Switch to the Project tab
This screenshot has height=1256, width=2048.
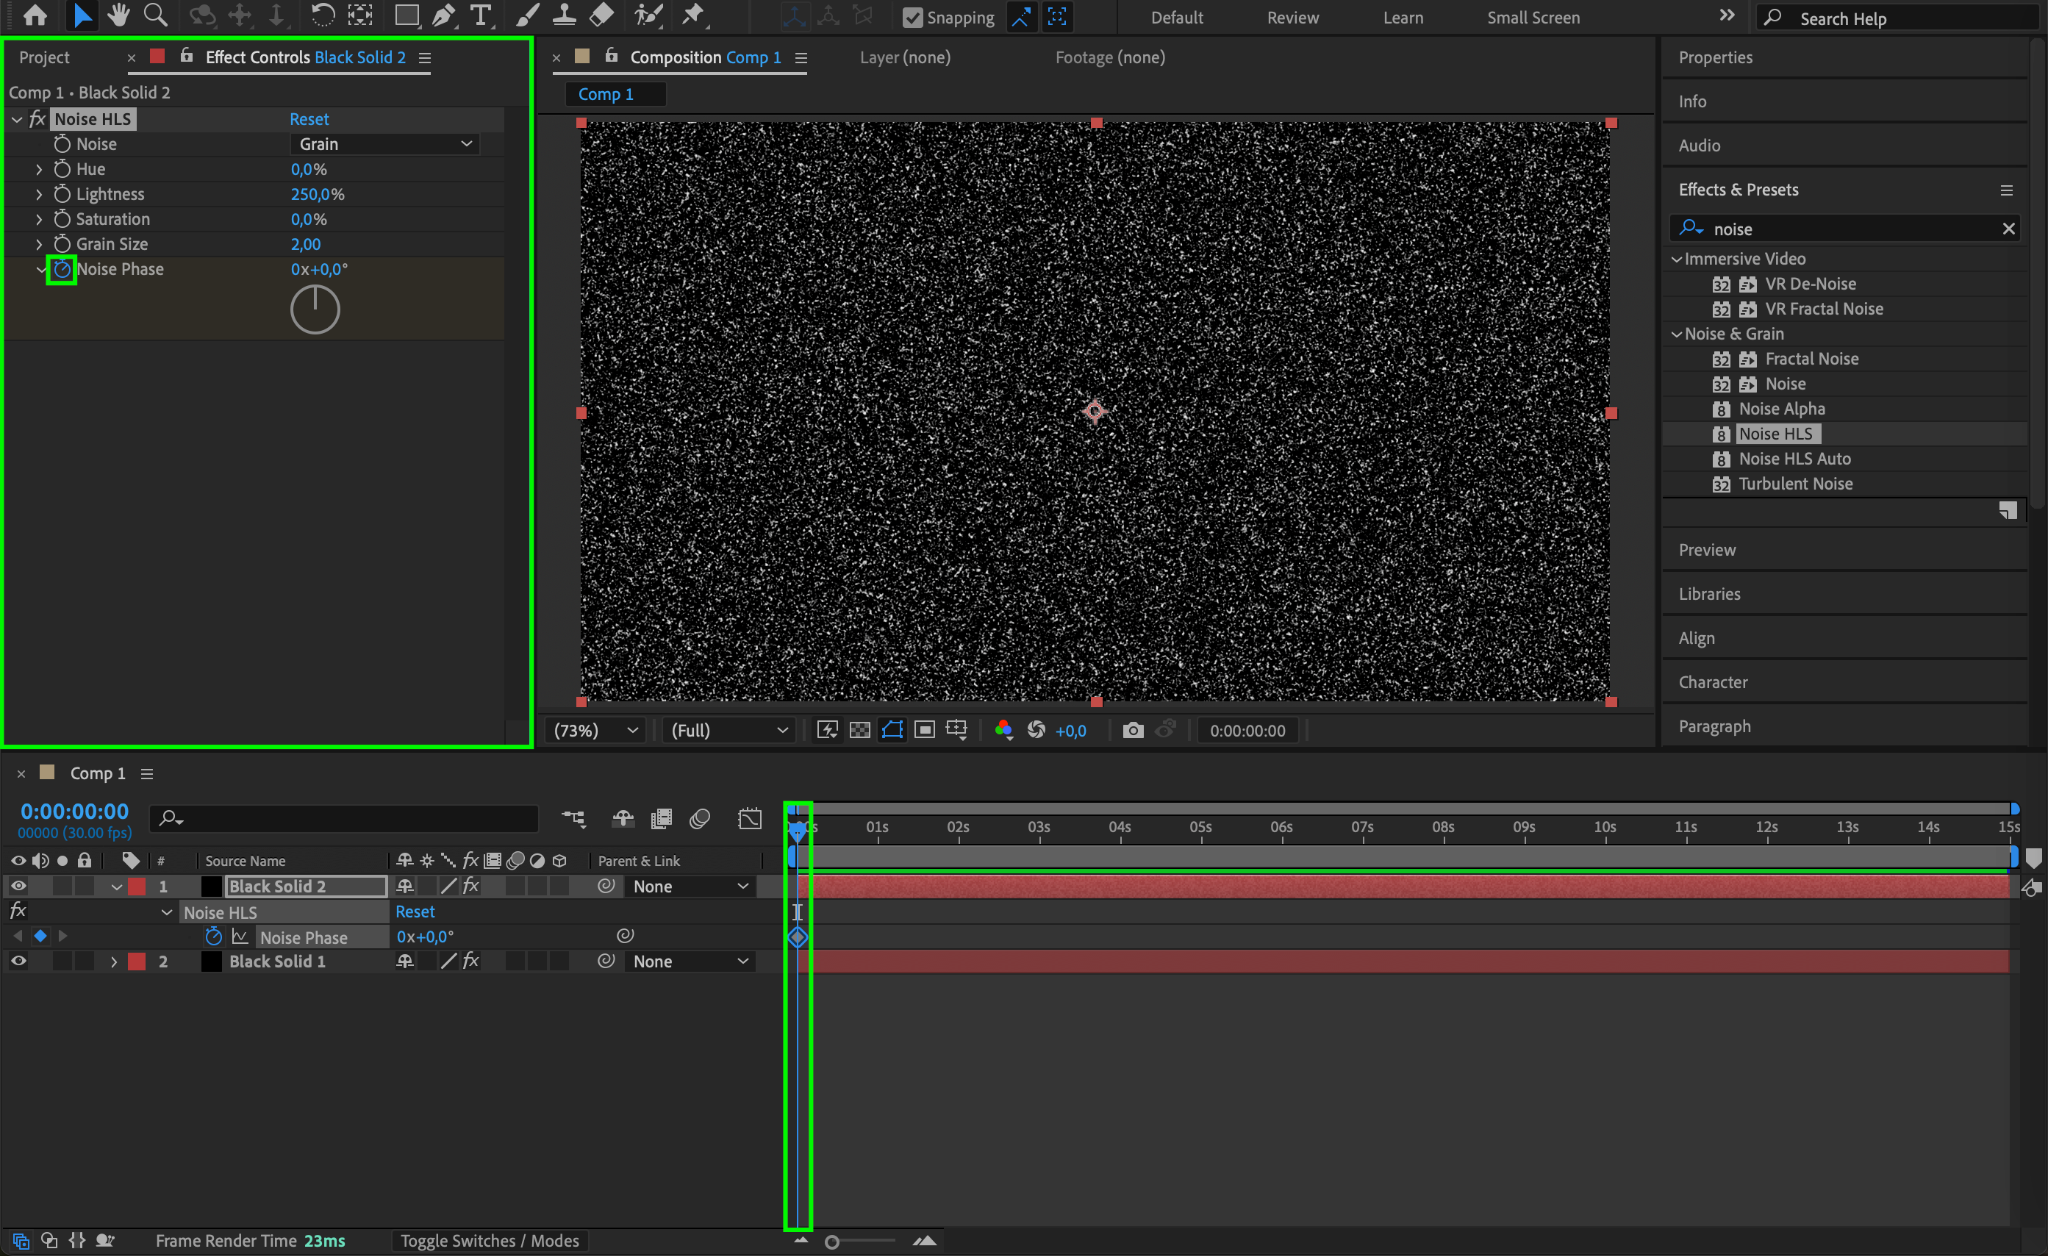[x=45, y=57]
